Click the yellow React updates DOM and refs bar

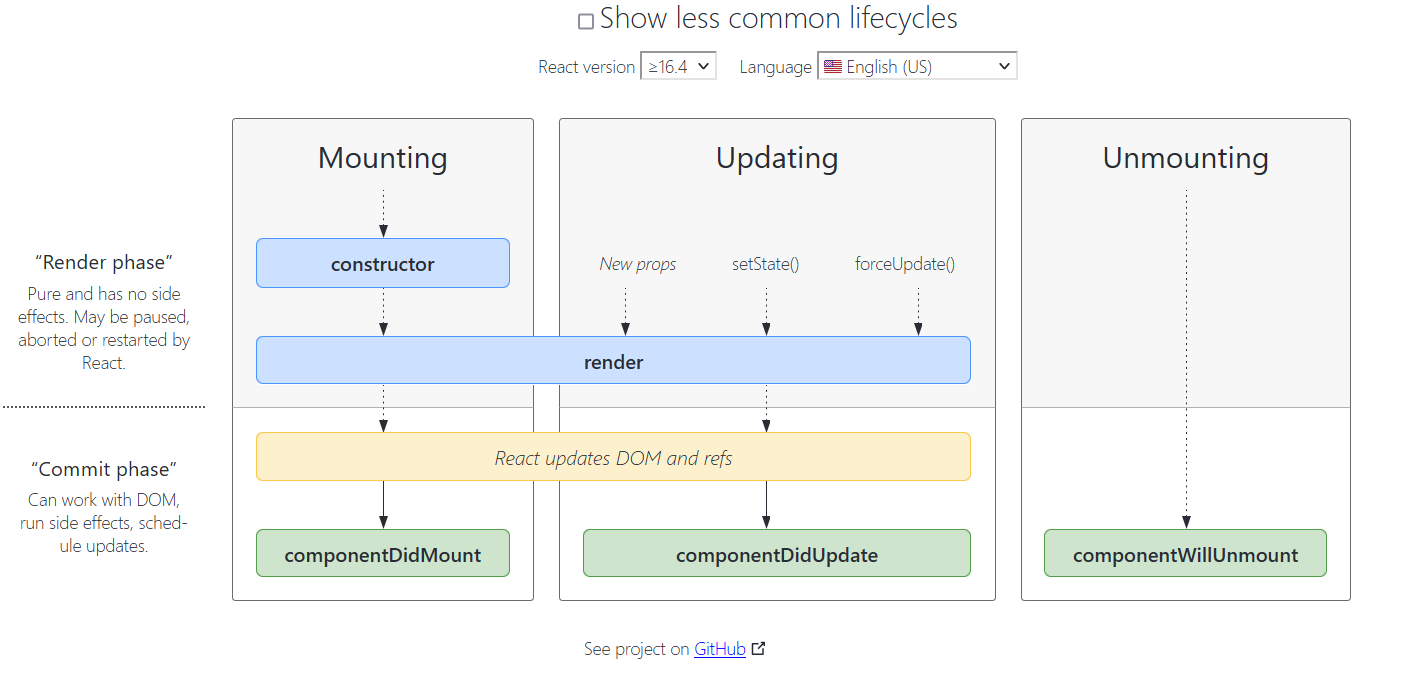pyautogui.click(x=613, y=456)
